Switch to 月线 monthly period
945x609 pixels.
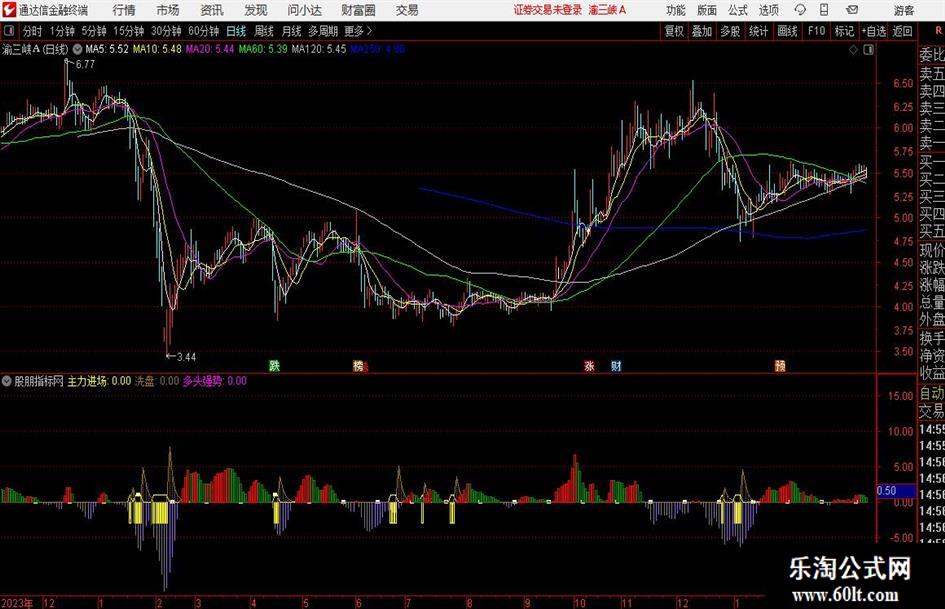point(291,31)
